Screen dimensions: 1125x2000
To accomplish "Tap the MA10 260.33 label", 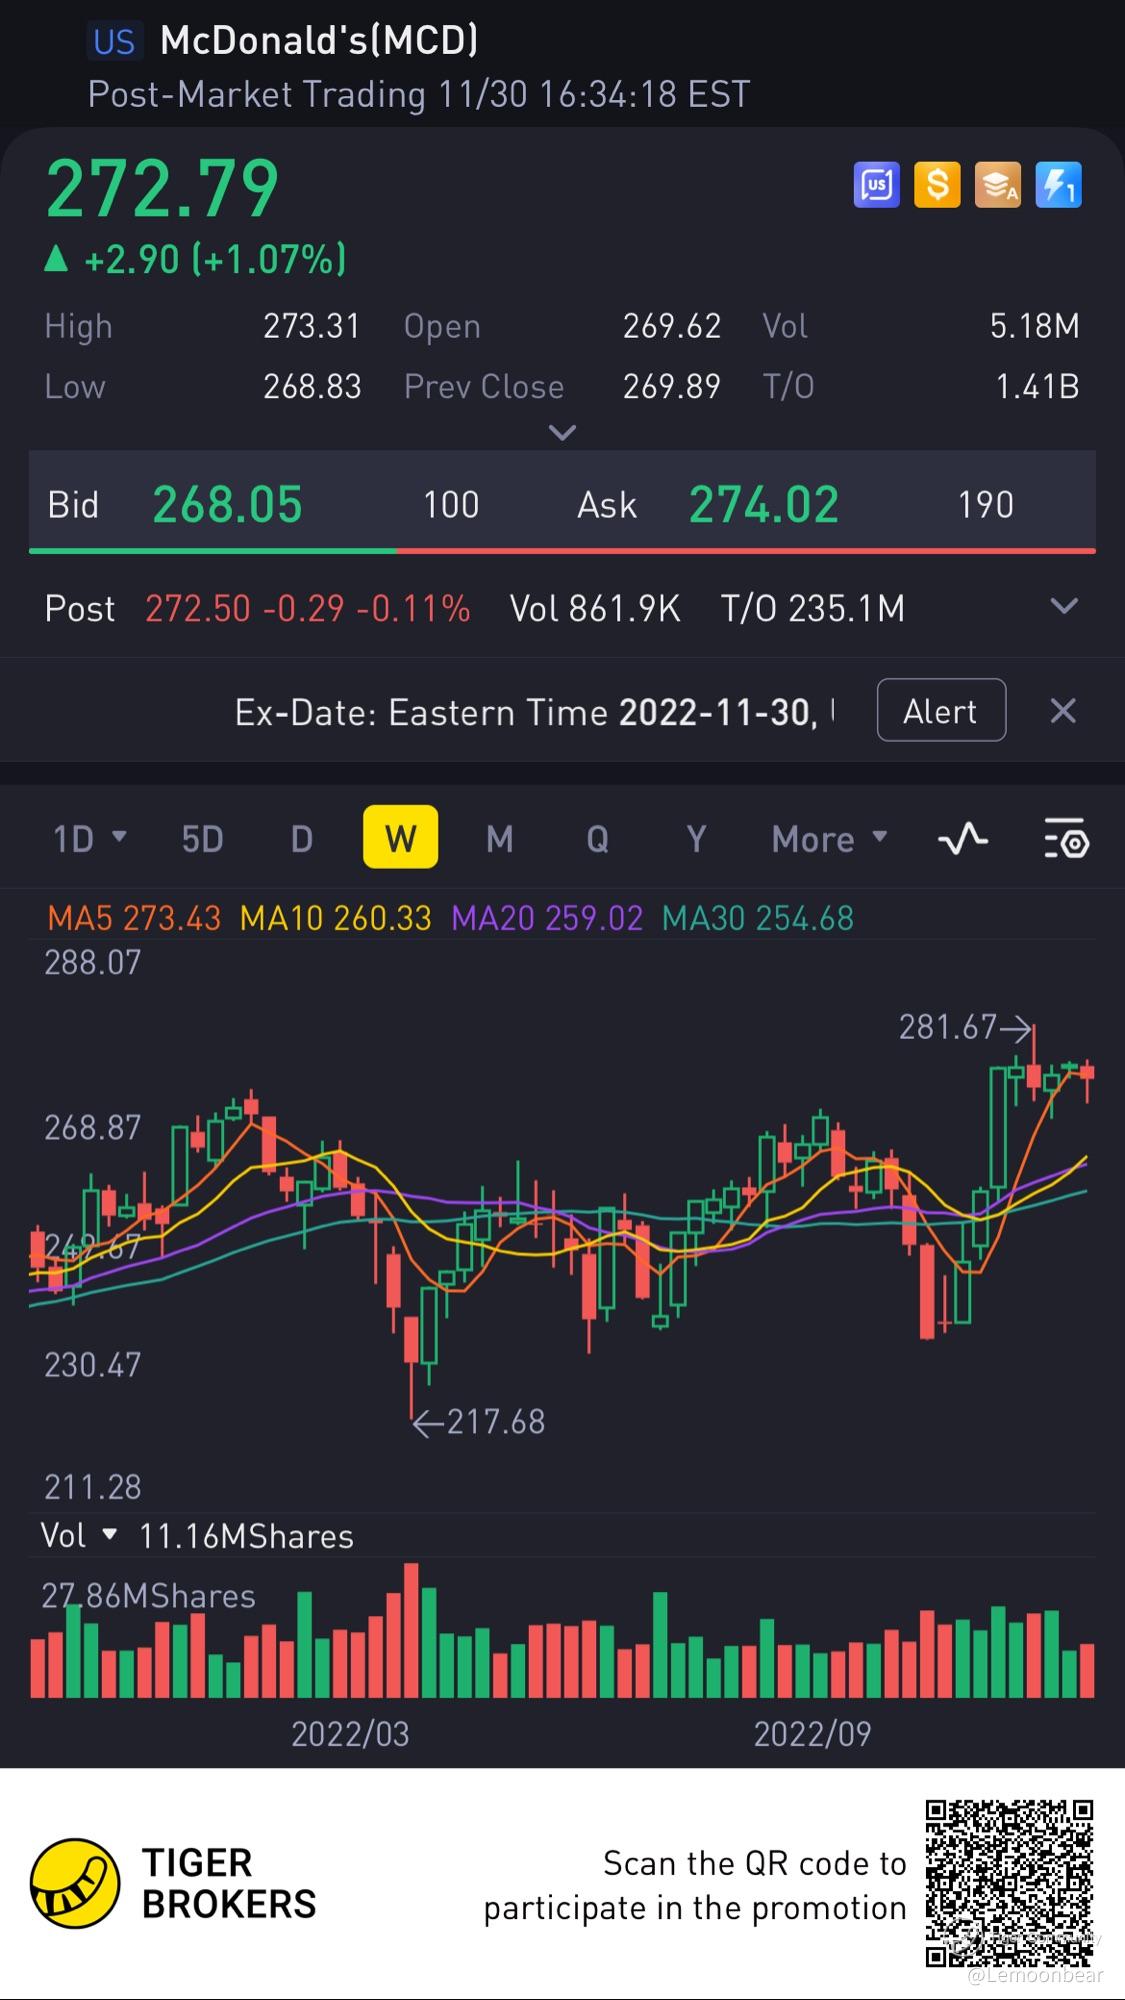I will click(335, 918).
